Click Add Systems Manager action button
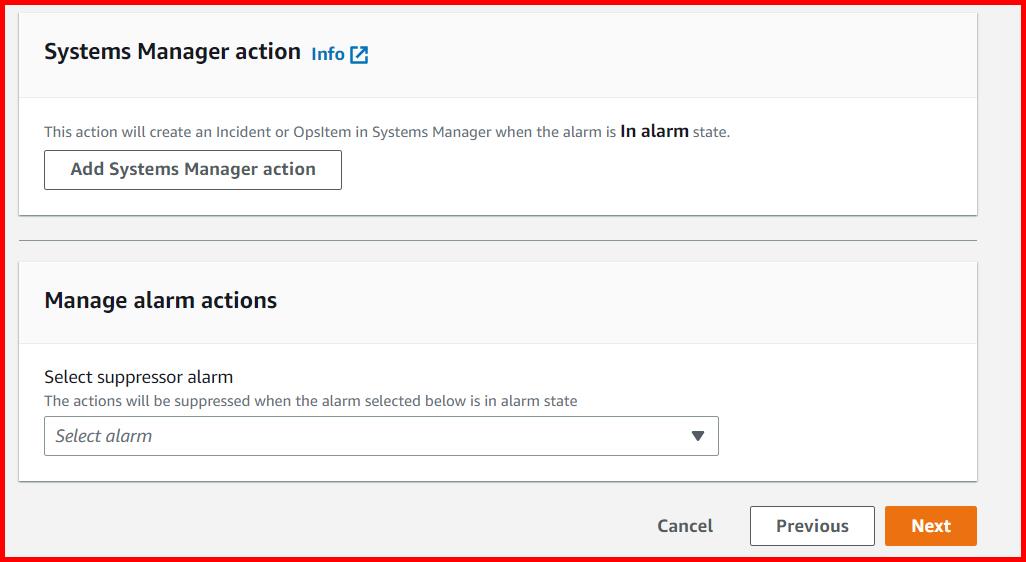The height and width of the screenshot is (562, 1026). [193, 170]
